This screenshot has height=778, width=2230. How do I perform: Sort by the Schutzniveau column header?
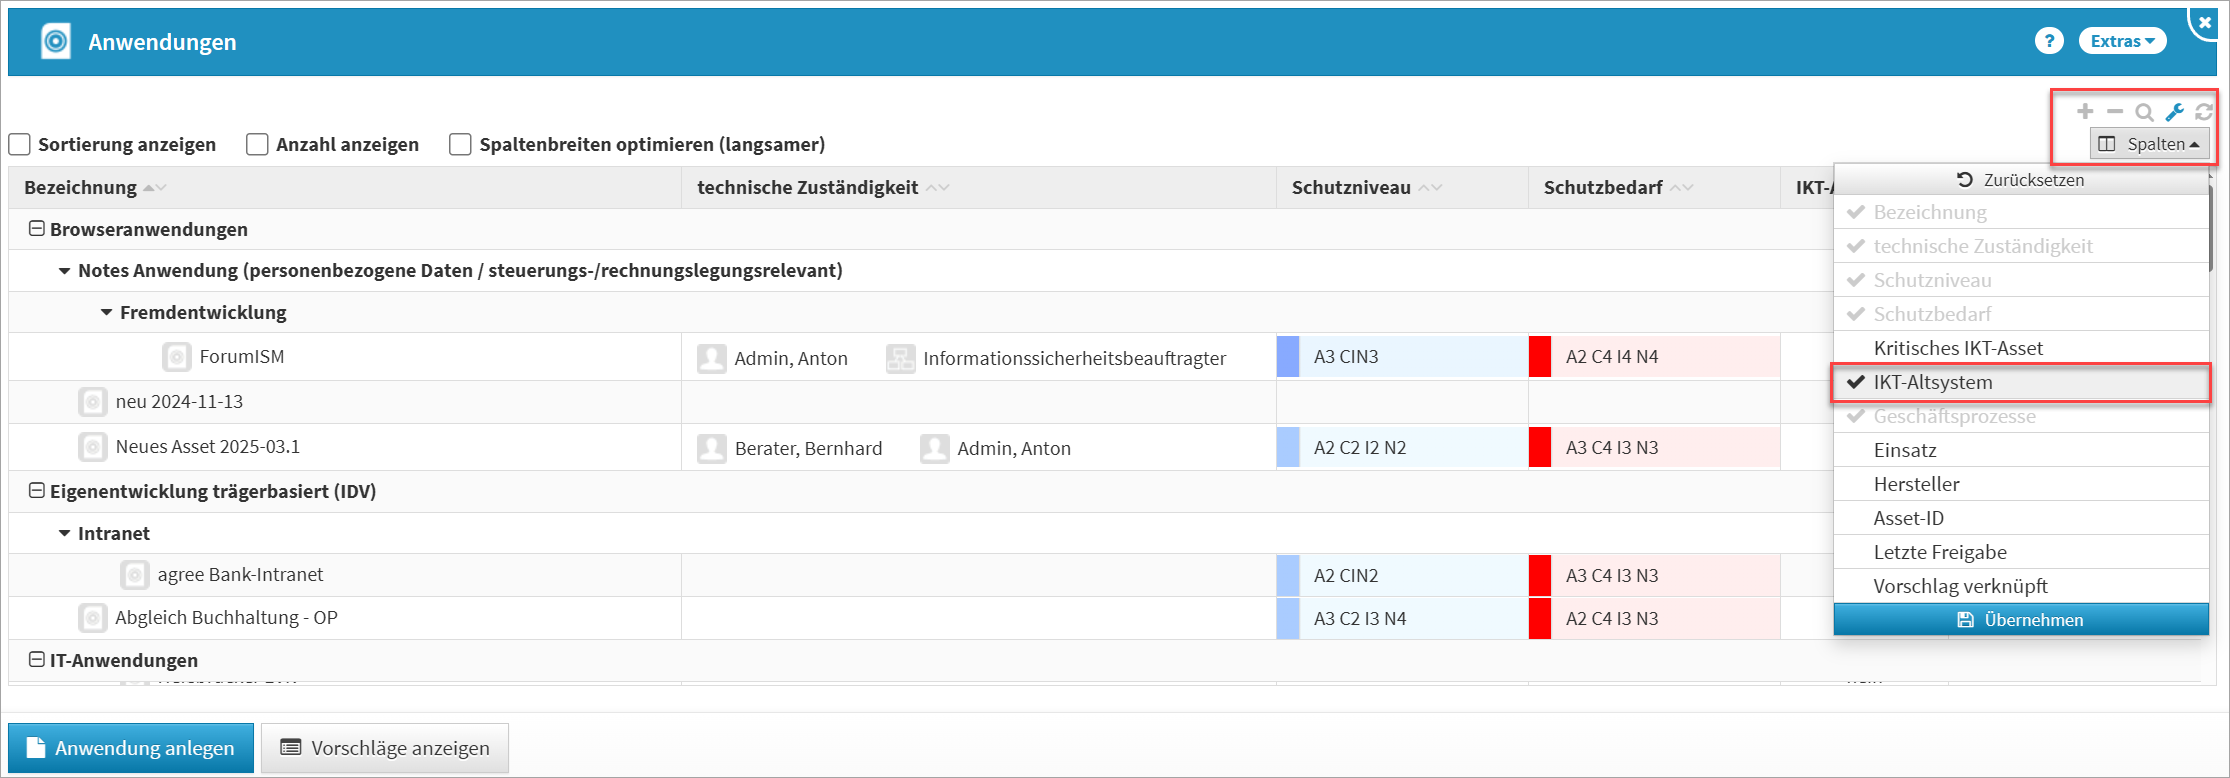point(1351,188)
